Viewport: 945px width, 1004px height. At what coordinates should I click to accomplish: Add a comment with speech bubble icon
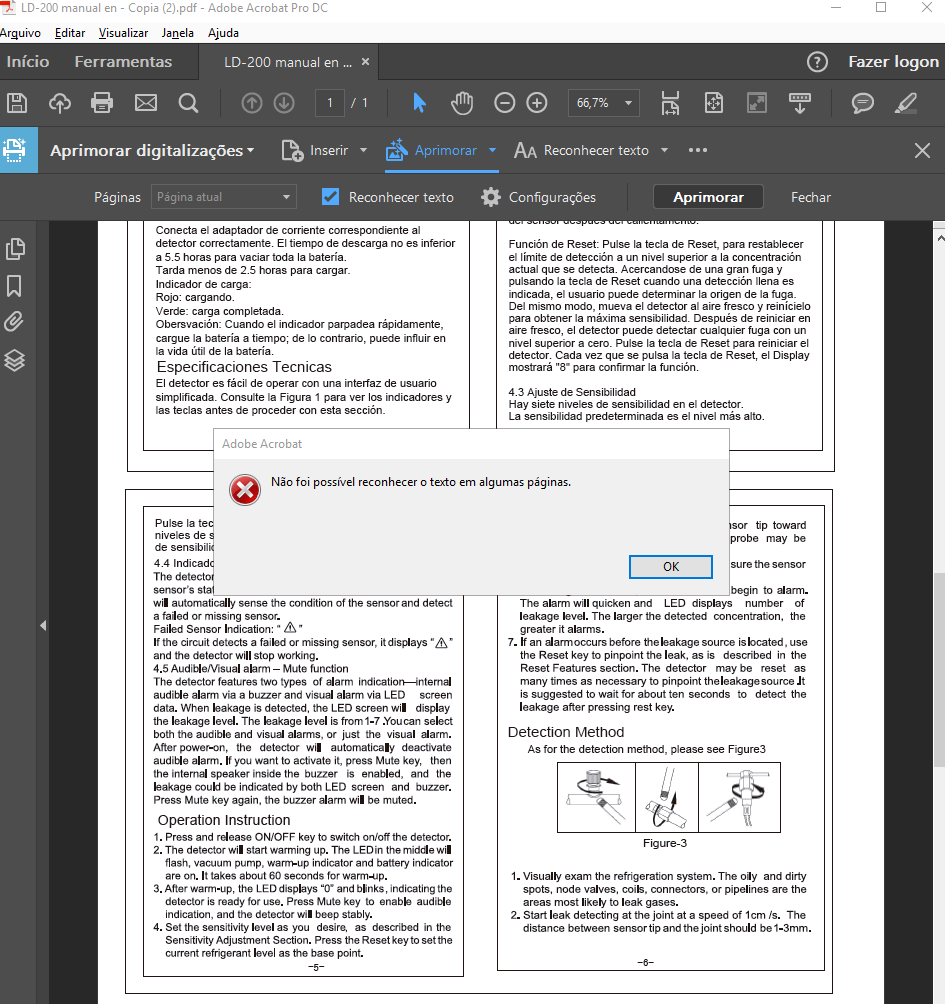[x=862, y=103]
